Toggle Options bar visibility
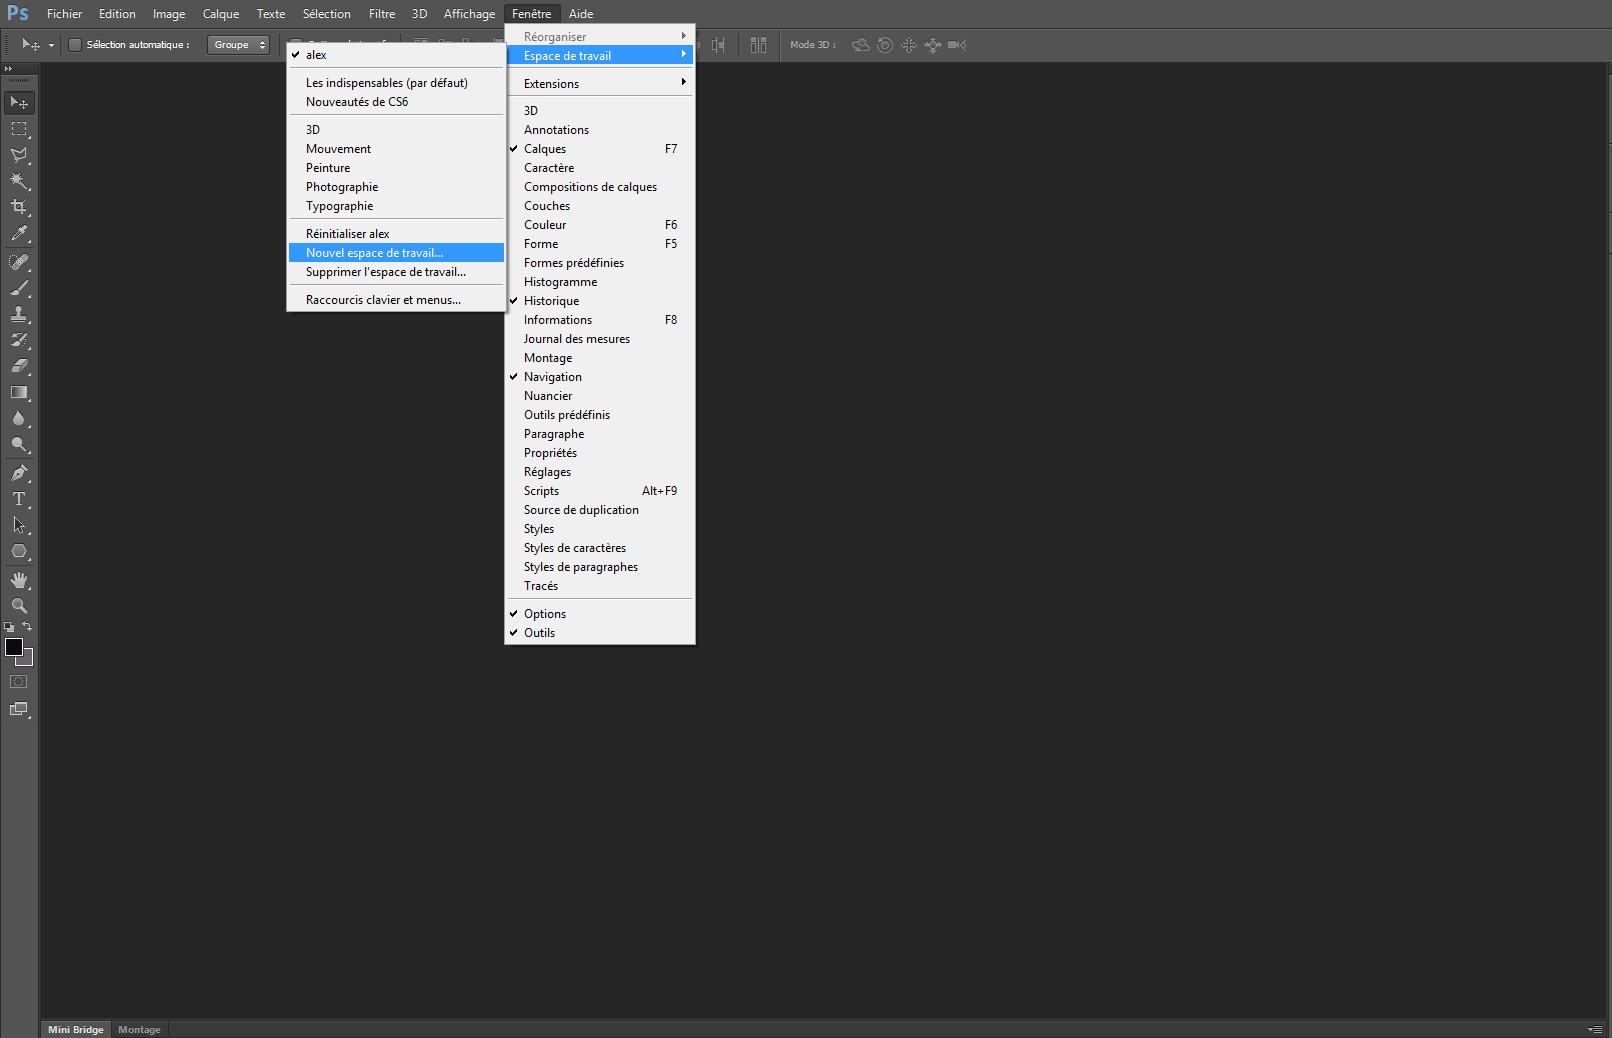Screen dimensions: 1612x1038 pos(600,614)
